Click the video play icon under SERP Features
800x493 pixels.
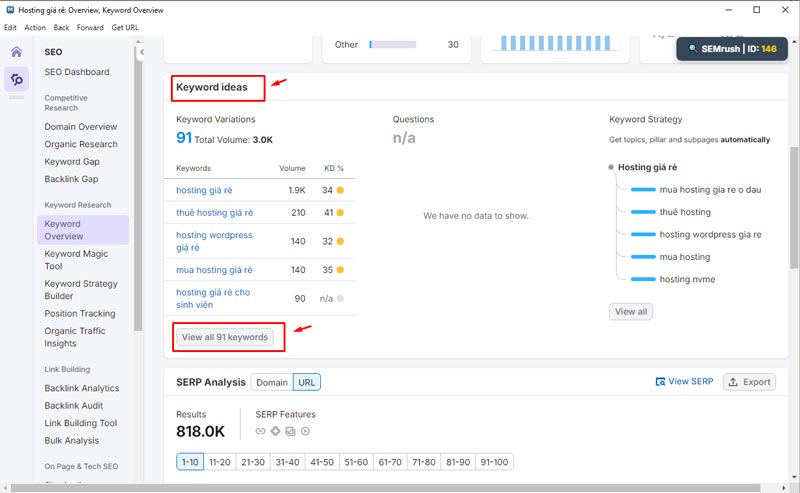(305, 431)
